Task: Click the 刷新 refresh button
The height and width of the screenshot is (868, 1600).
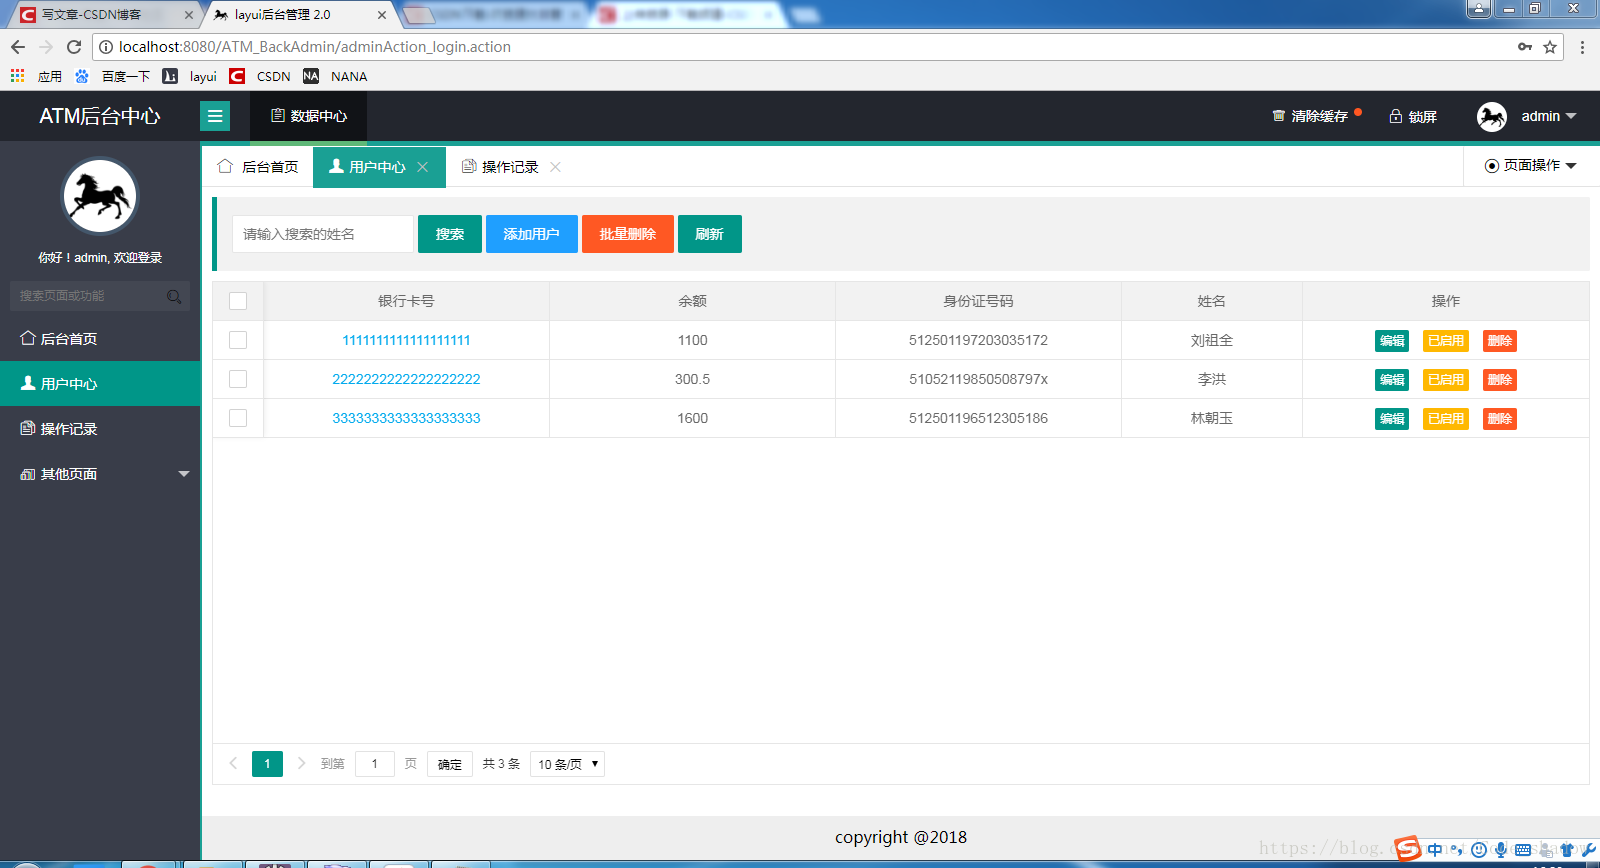Action: click(710, 234)
